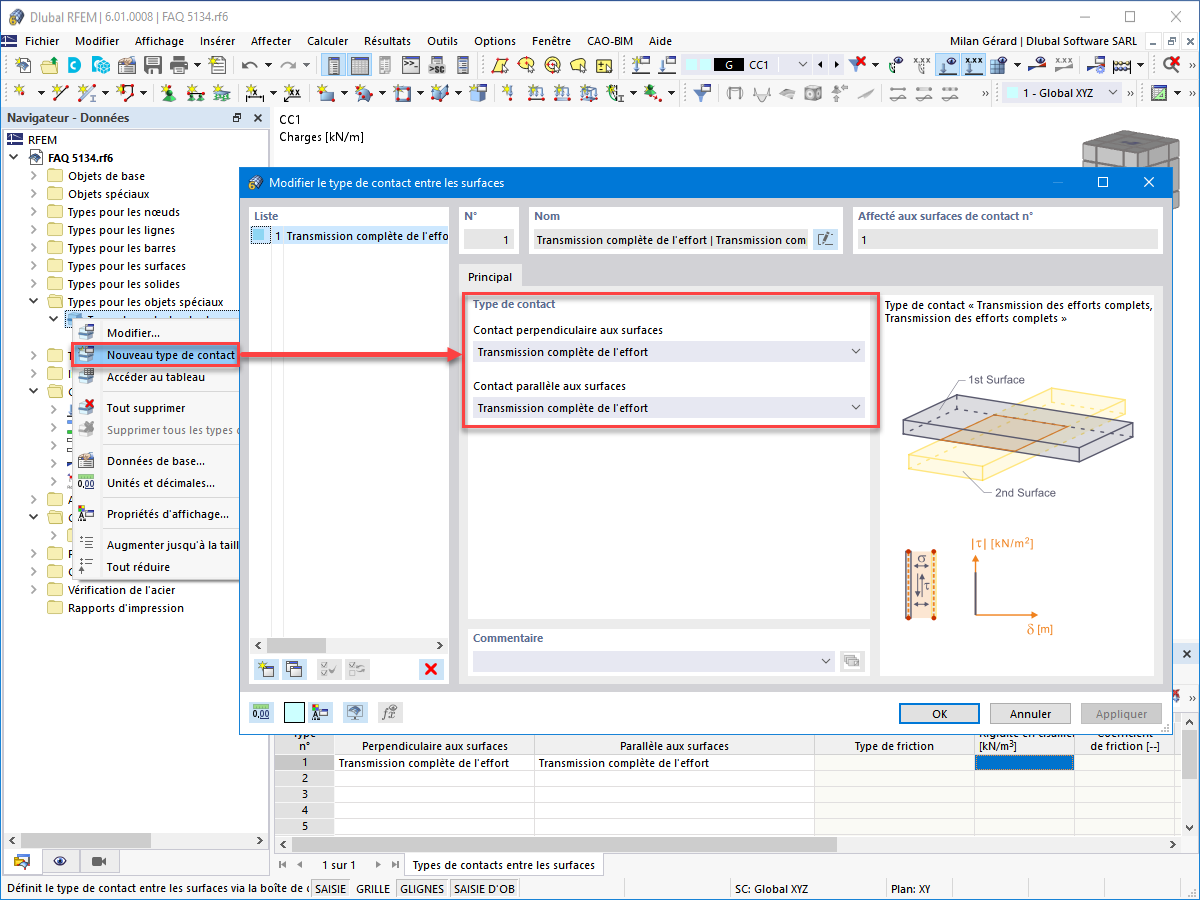Collapse Types pour les objets spéciaux

(34, 302)
